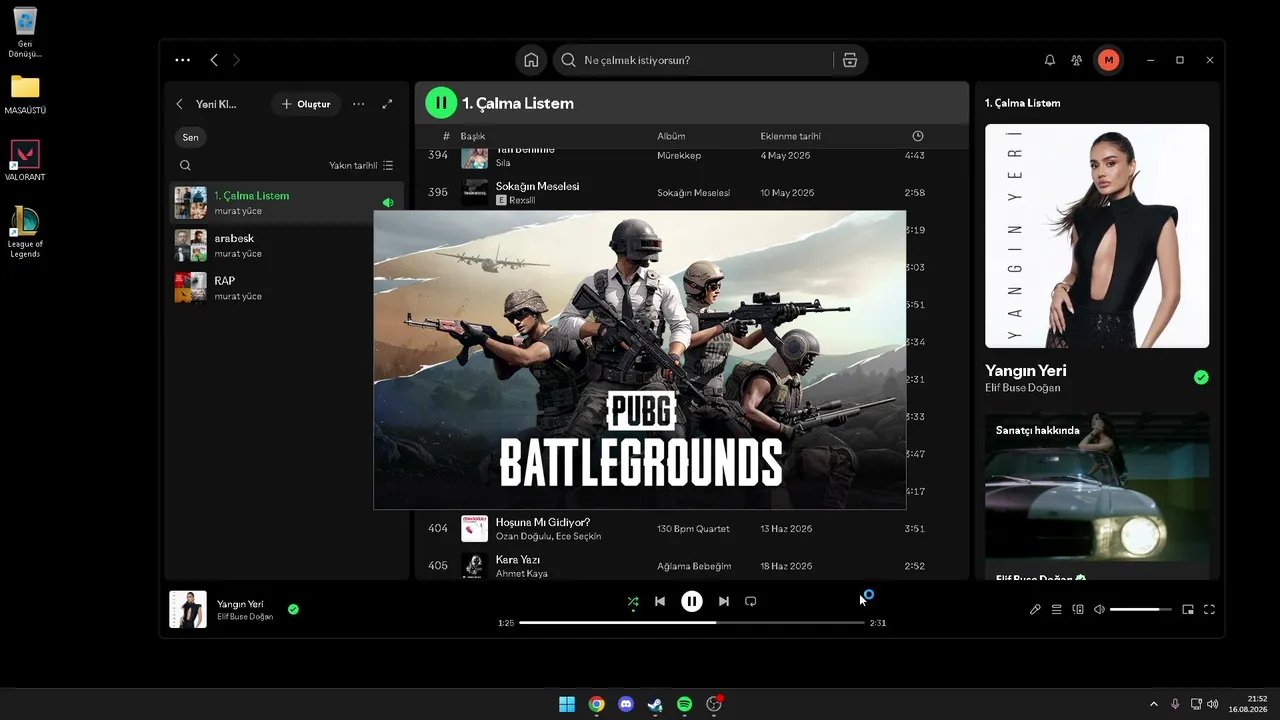Open Steam from the taskbar

coord(655,704)
